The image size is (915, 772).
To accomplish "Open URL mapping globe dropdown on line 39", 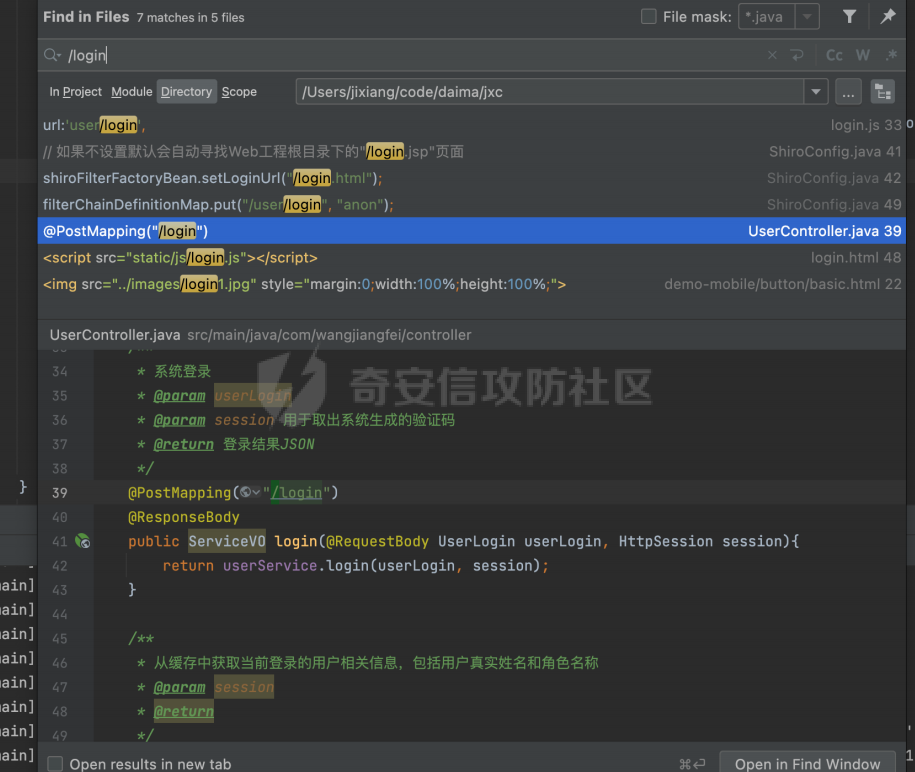I will (x=250, y=492).
